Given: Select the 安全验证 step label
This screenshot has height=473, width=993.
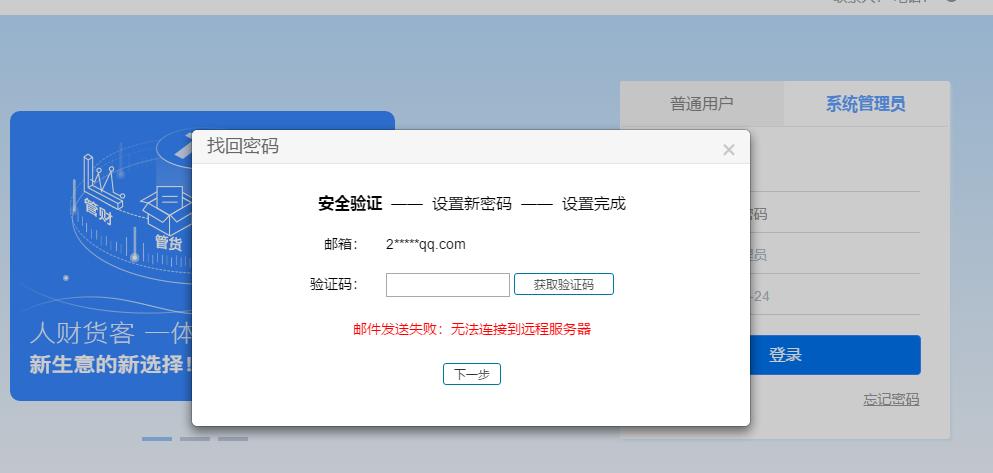Looking at the screenshot, I should pos(350,204).
